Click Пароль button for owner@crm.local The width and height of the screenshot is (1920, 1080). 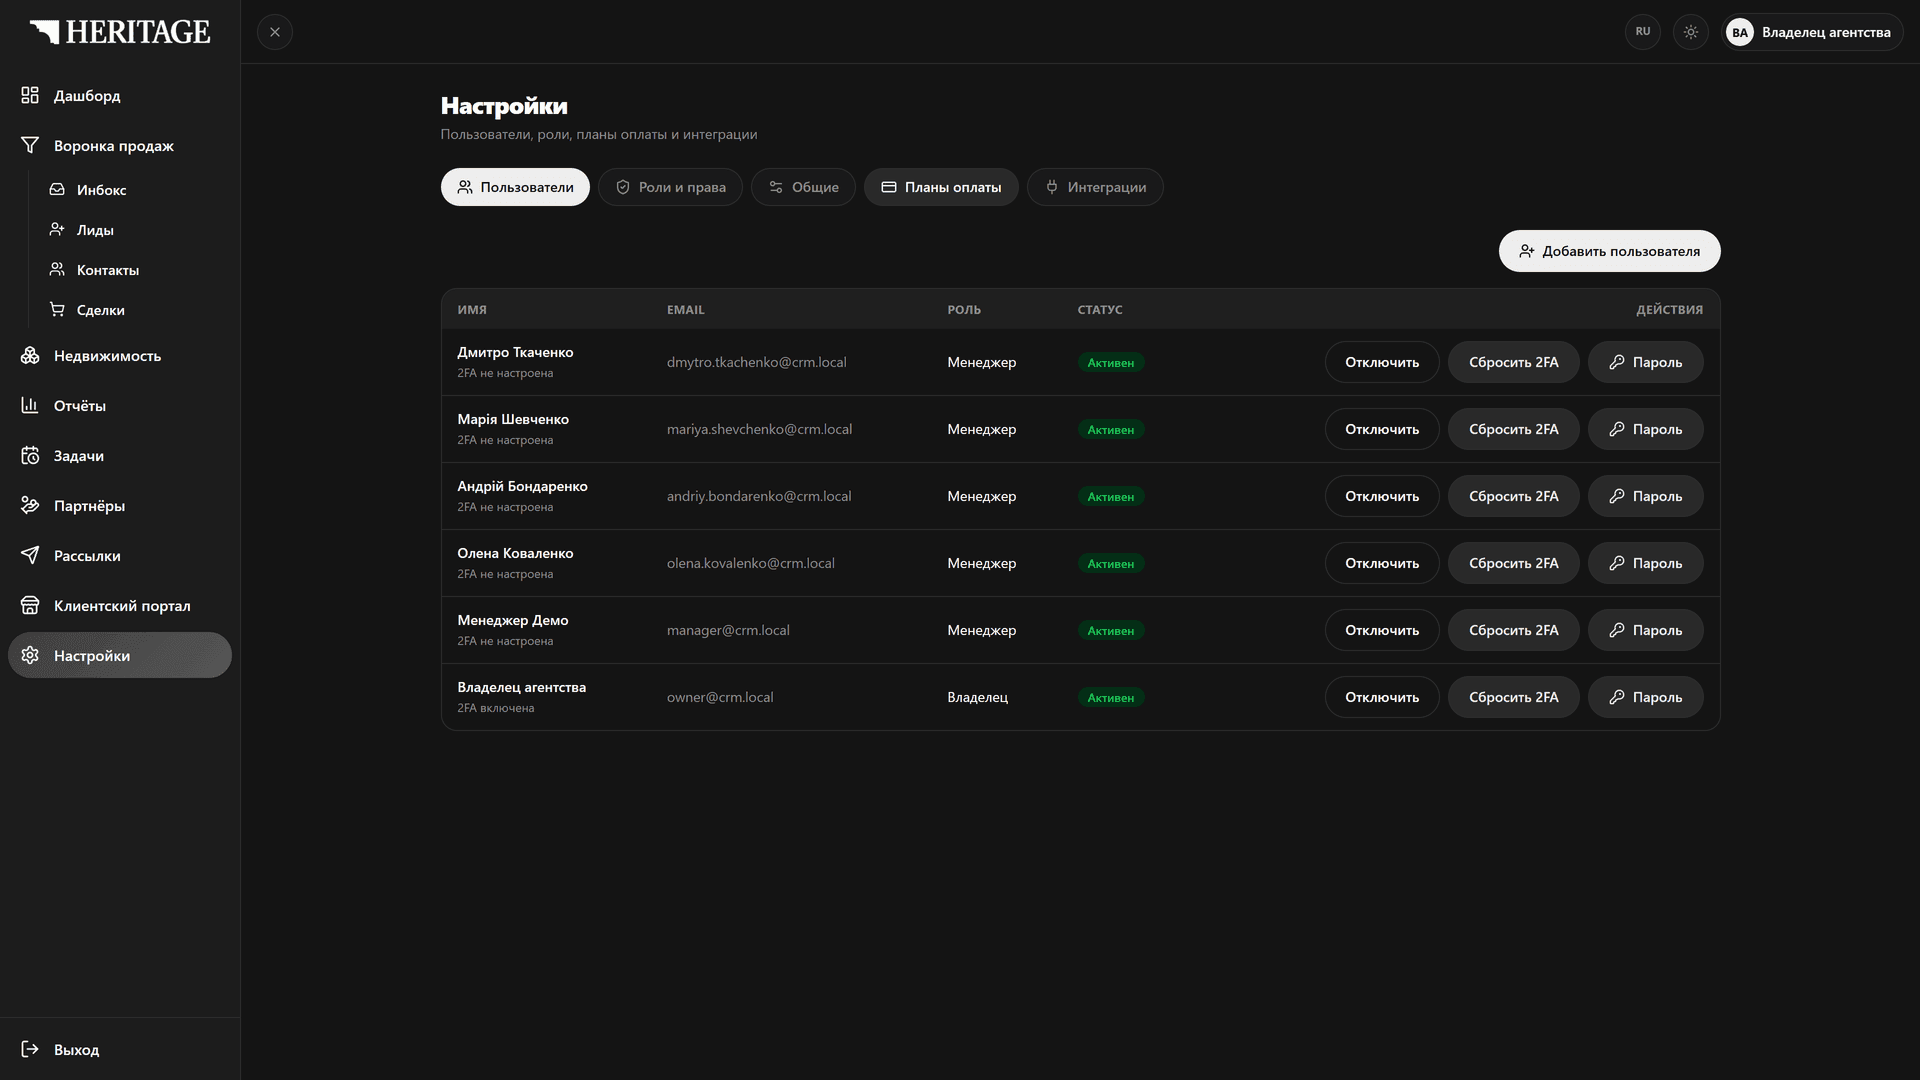(1645, 697)
